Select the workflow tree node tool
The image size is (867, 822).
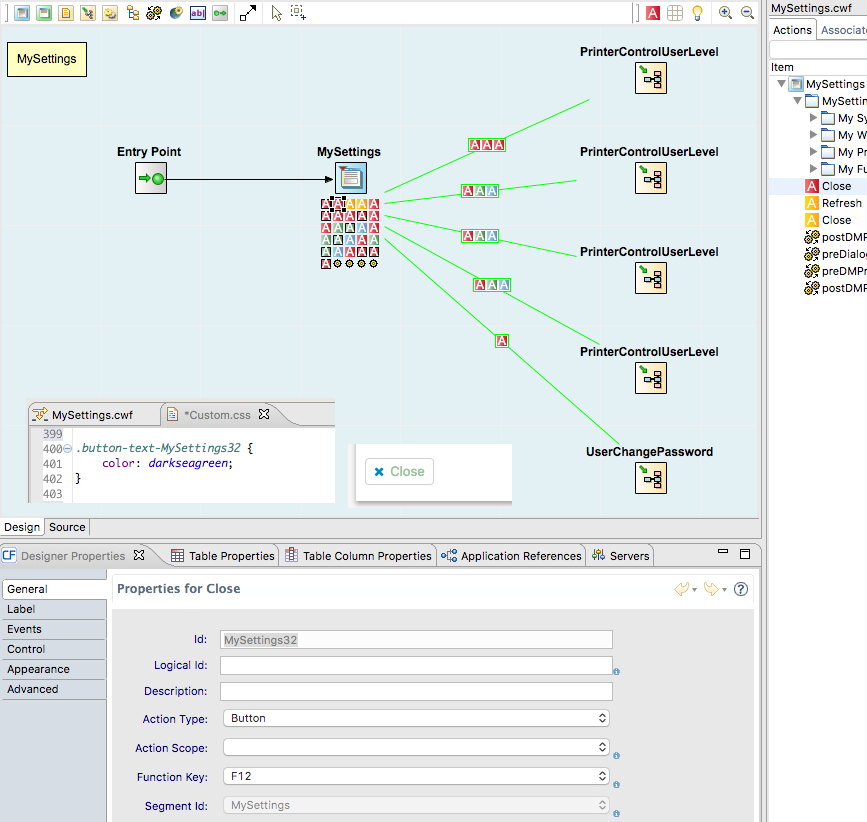[x=88, y=13]
